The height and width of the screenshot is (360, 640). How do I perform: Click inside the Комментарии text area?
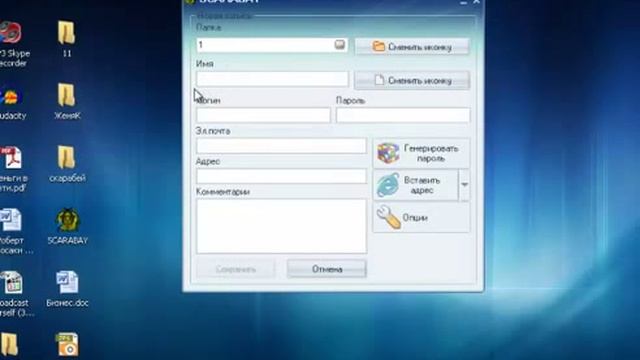point(281,226)
